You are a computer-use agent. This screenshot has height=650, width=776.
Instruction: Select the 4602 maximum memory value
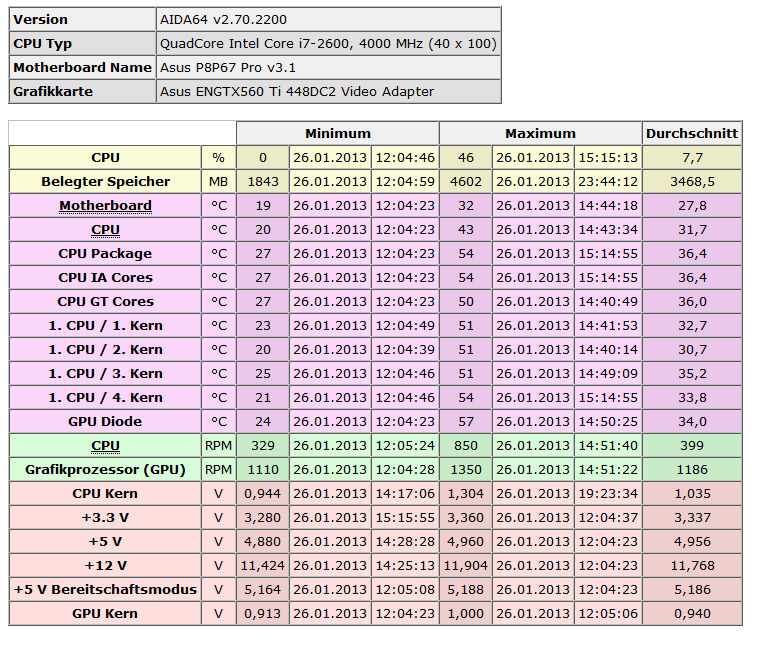click(466, 182)
